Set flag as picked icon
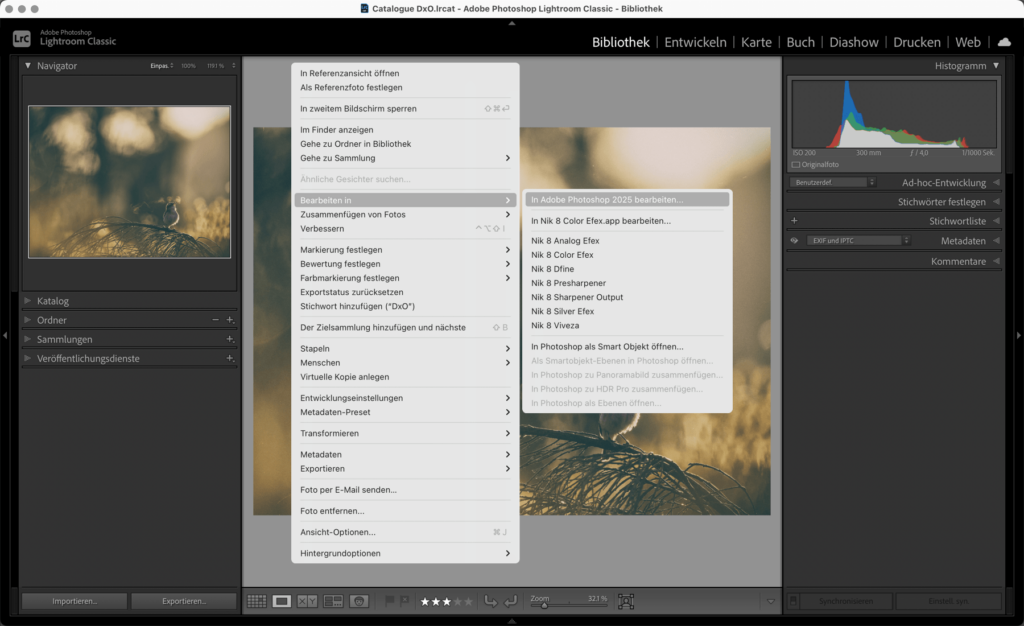The width and height of the screenshot is (1024, 626). [x=390, y=601]
